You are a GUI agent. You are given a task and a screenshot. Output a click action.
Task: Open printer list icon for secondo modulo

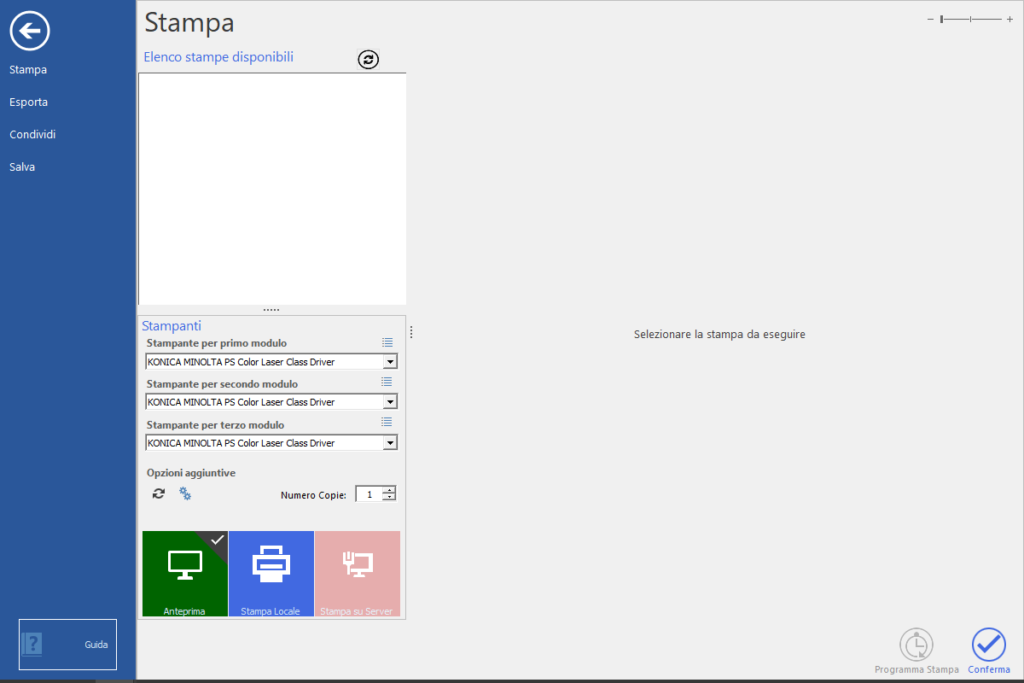point(387,383)
